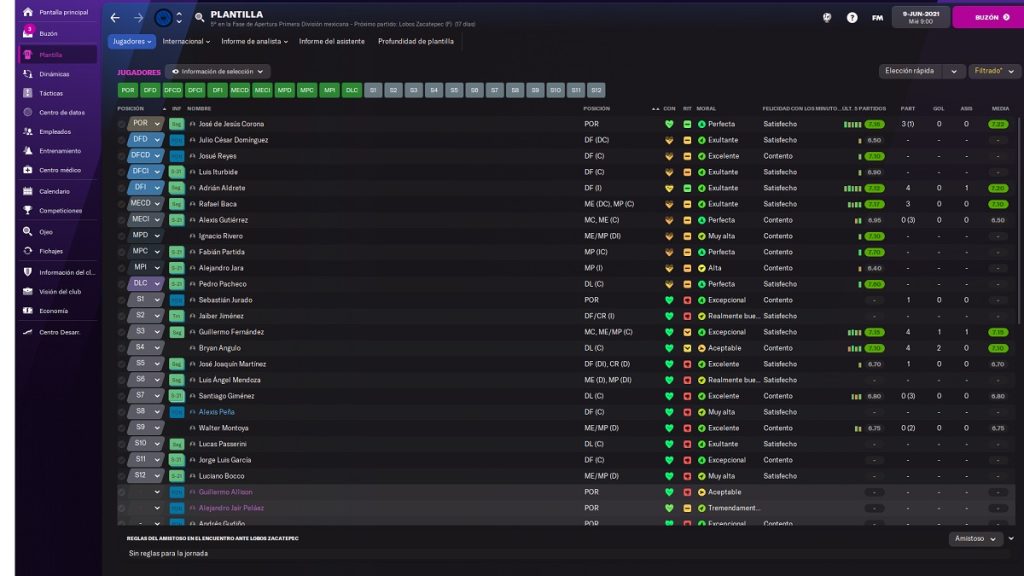Sort the table by the Media column header
The image size is (1024, 576).
point(999,108)
